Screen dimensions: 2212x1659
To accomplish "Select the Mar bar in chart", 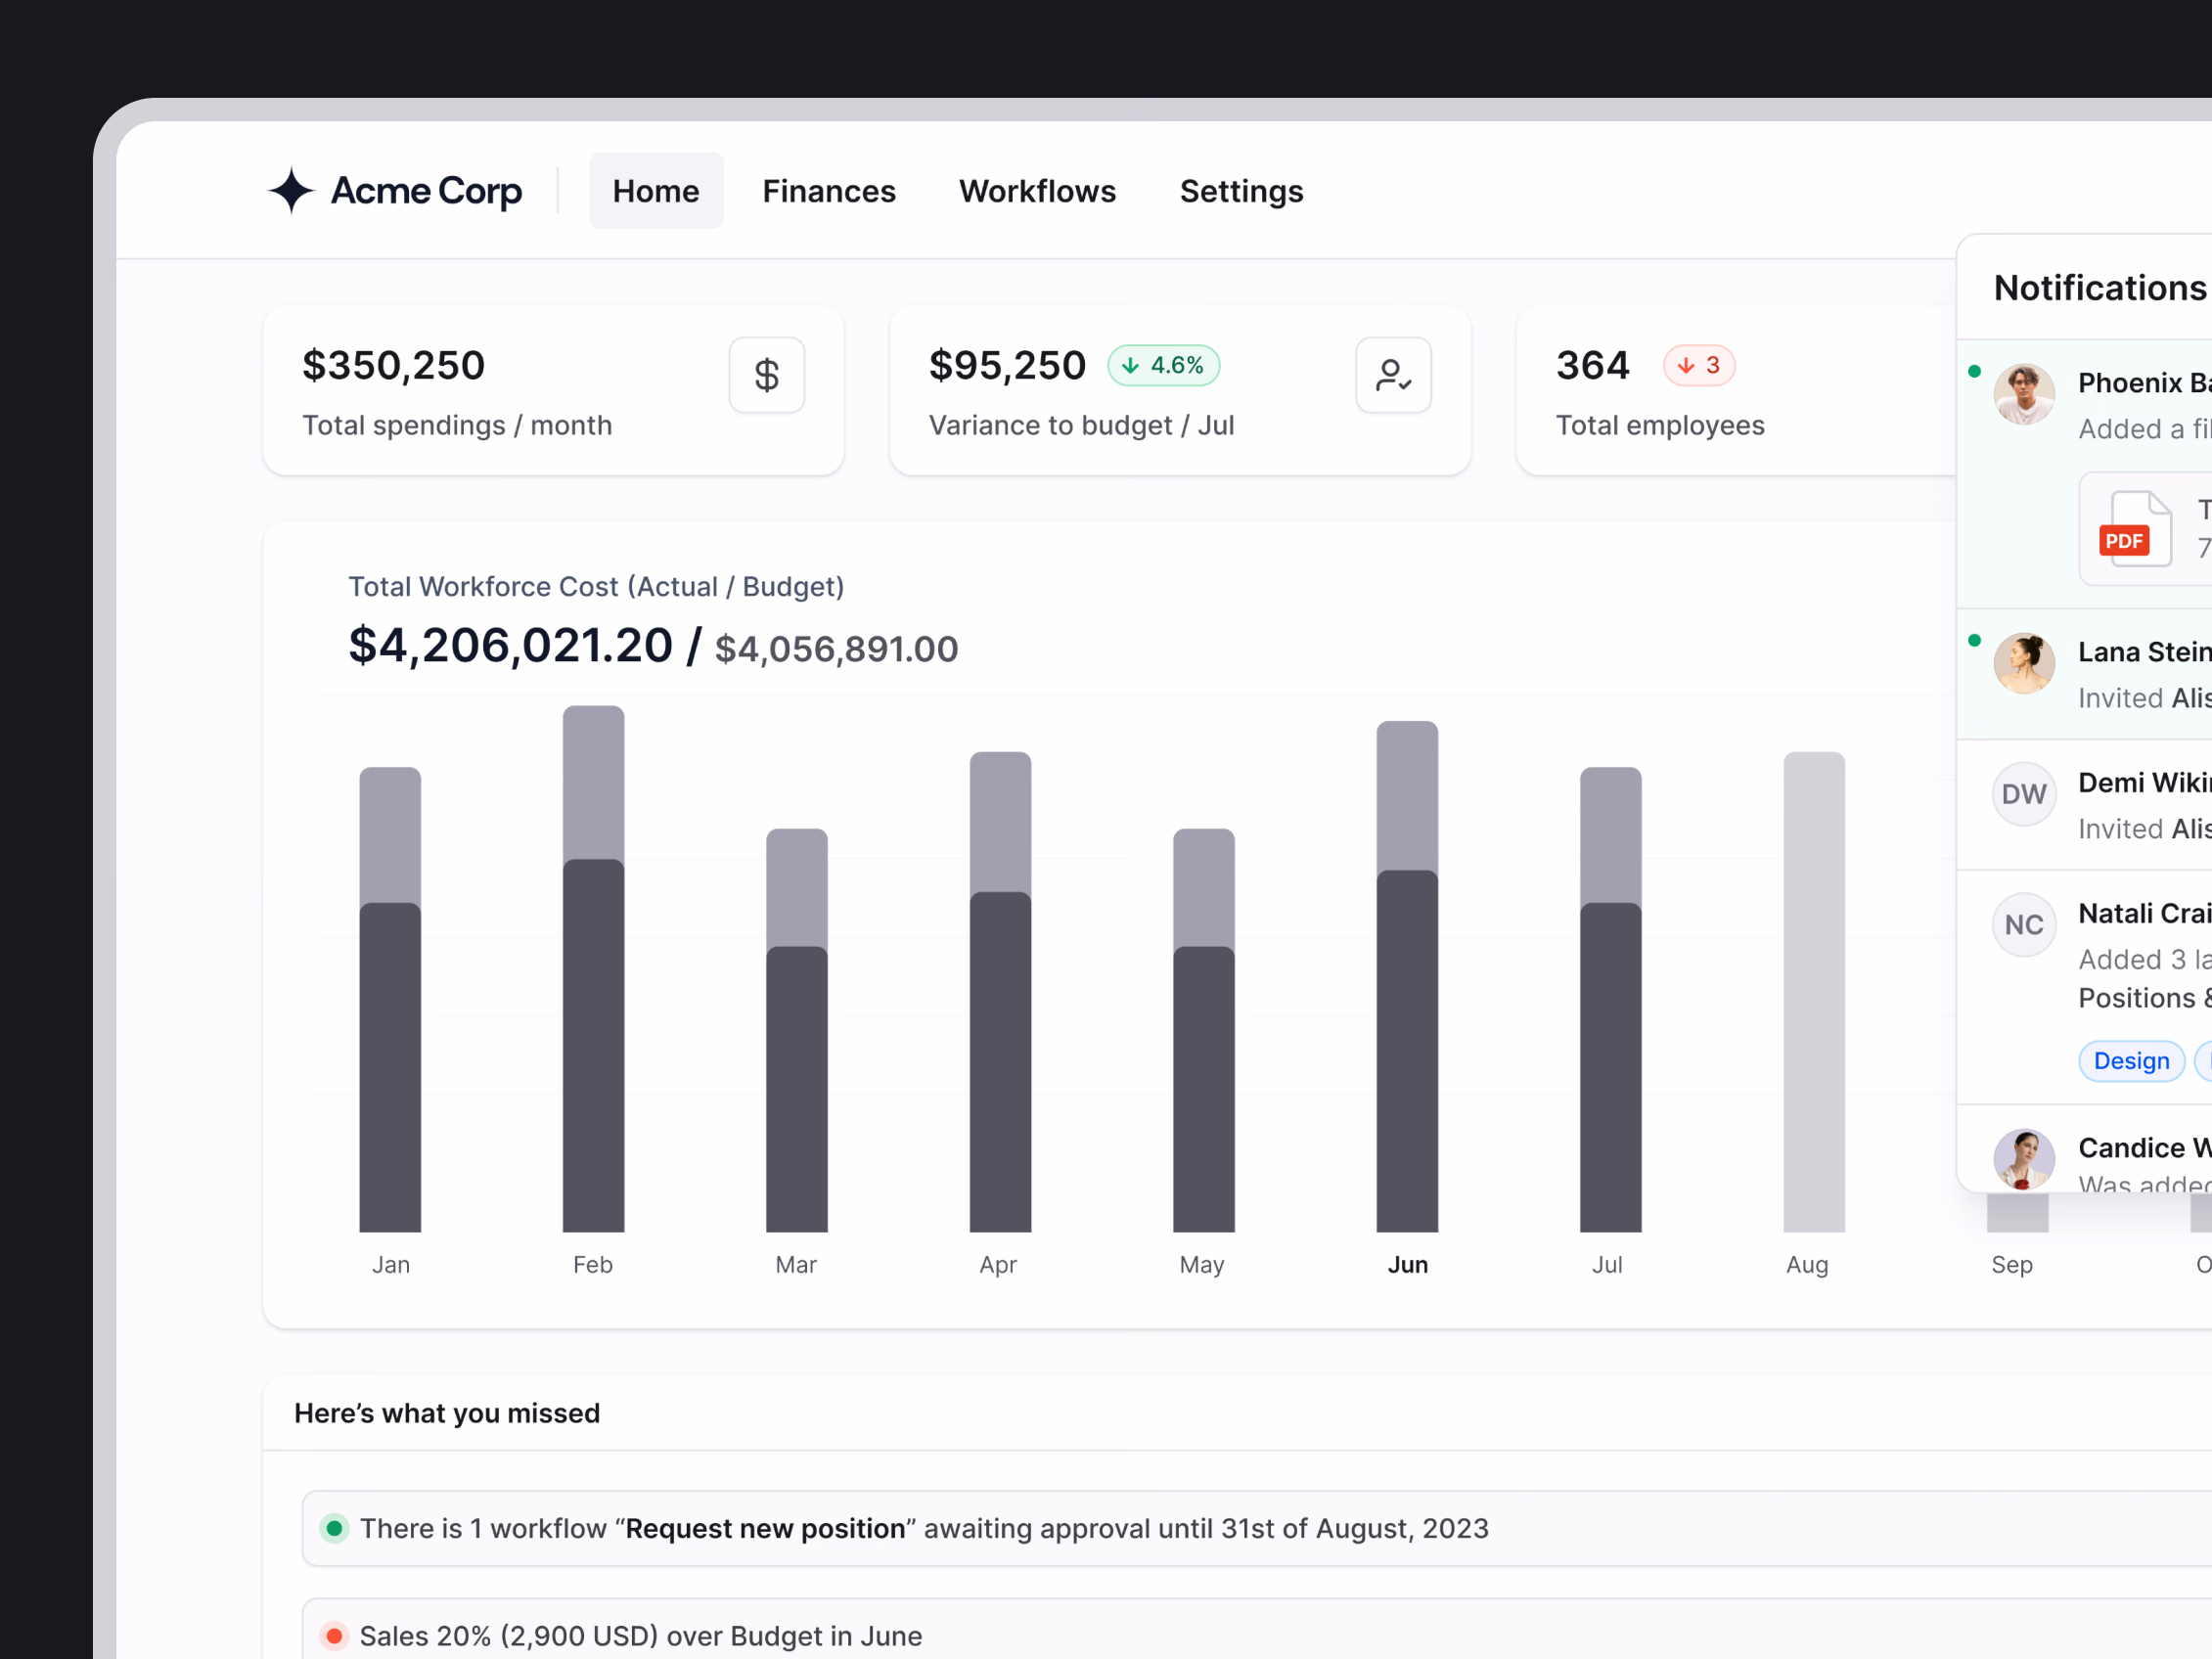I will pyautogui.click(x=797, y=1031).
